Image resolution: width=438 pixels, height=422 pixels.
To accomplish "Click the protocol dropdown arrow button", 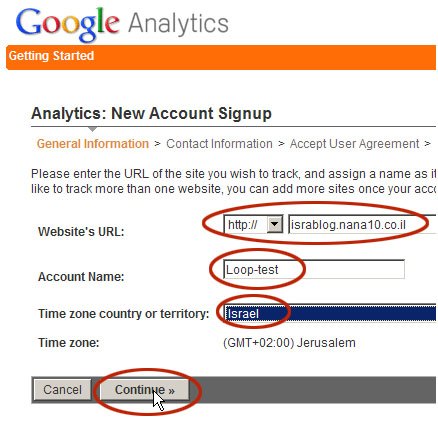I will click(275, 224).
